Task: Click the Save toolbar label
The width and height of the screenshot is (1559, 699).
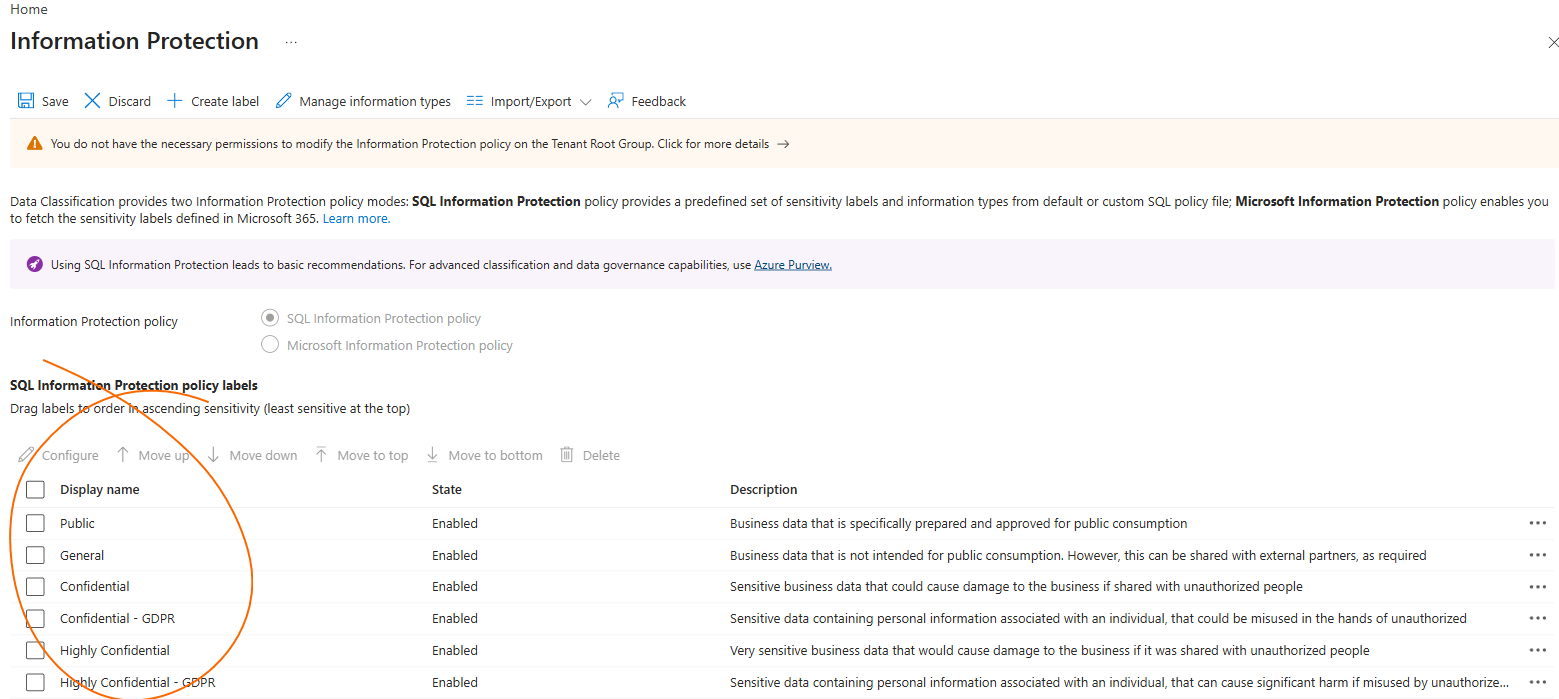Action: [55, 101]
